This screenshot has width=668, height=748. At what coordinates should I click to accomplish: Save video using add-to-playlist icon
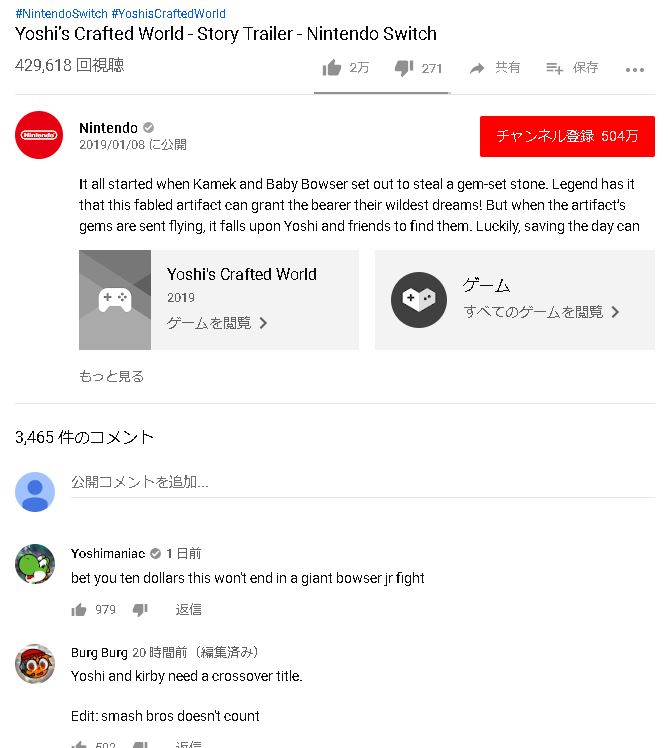point(554,68)
